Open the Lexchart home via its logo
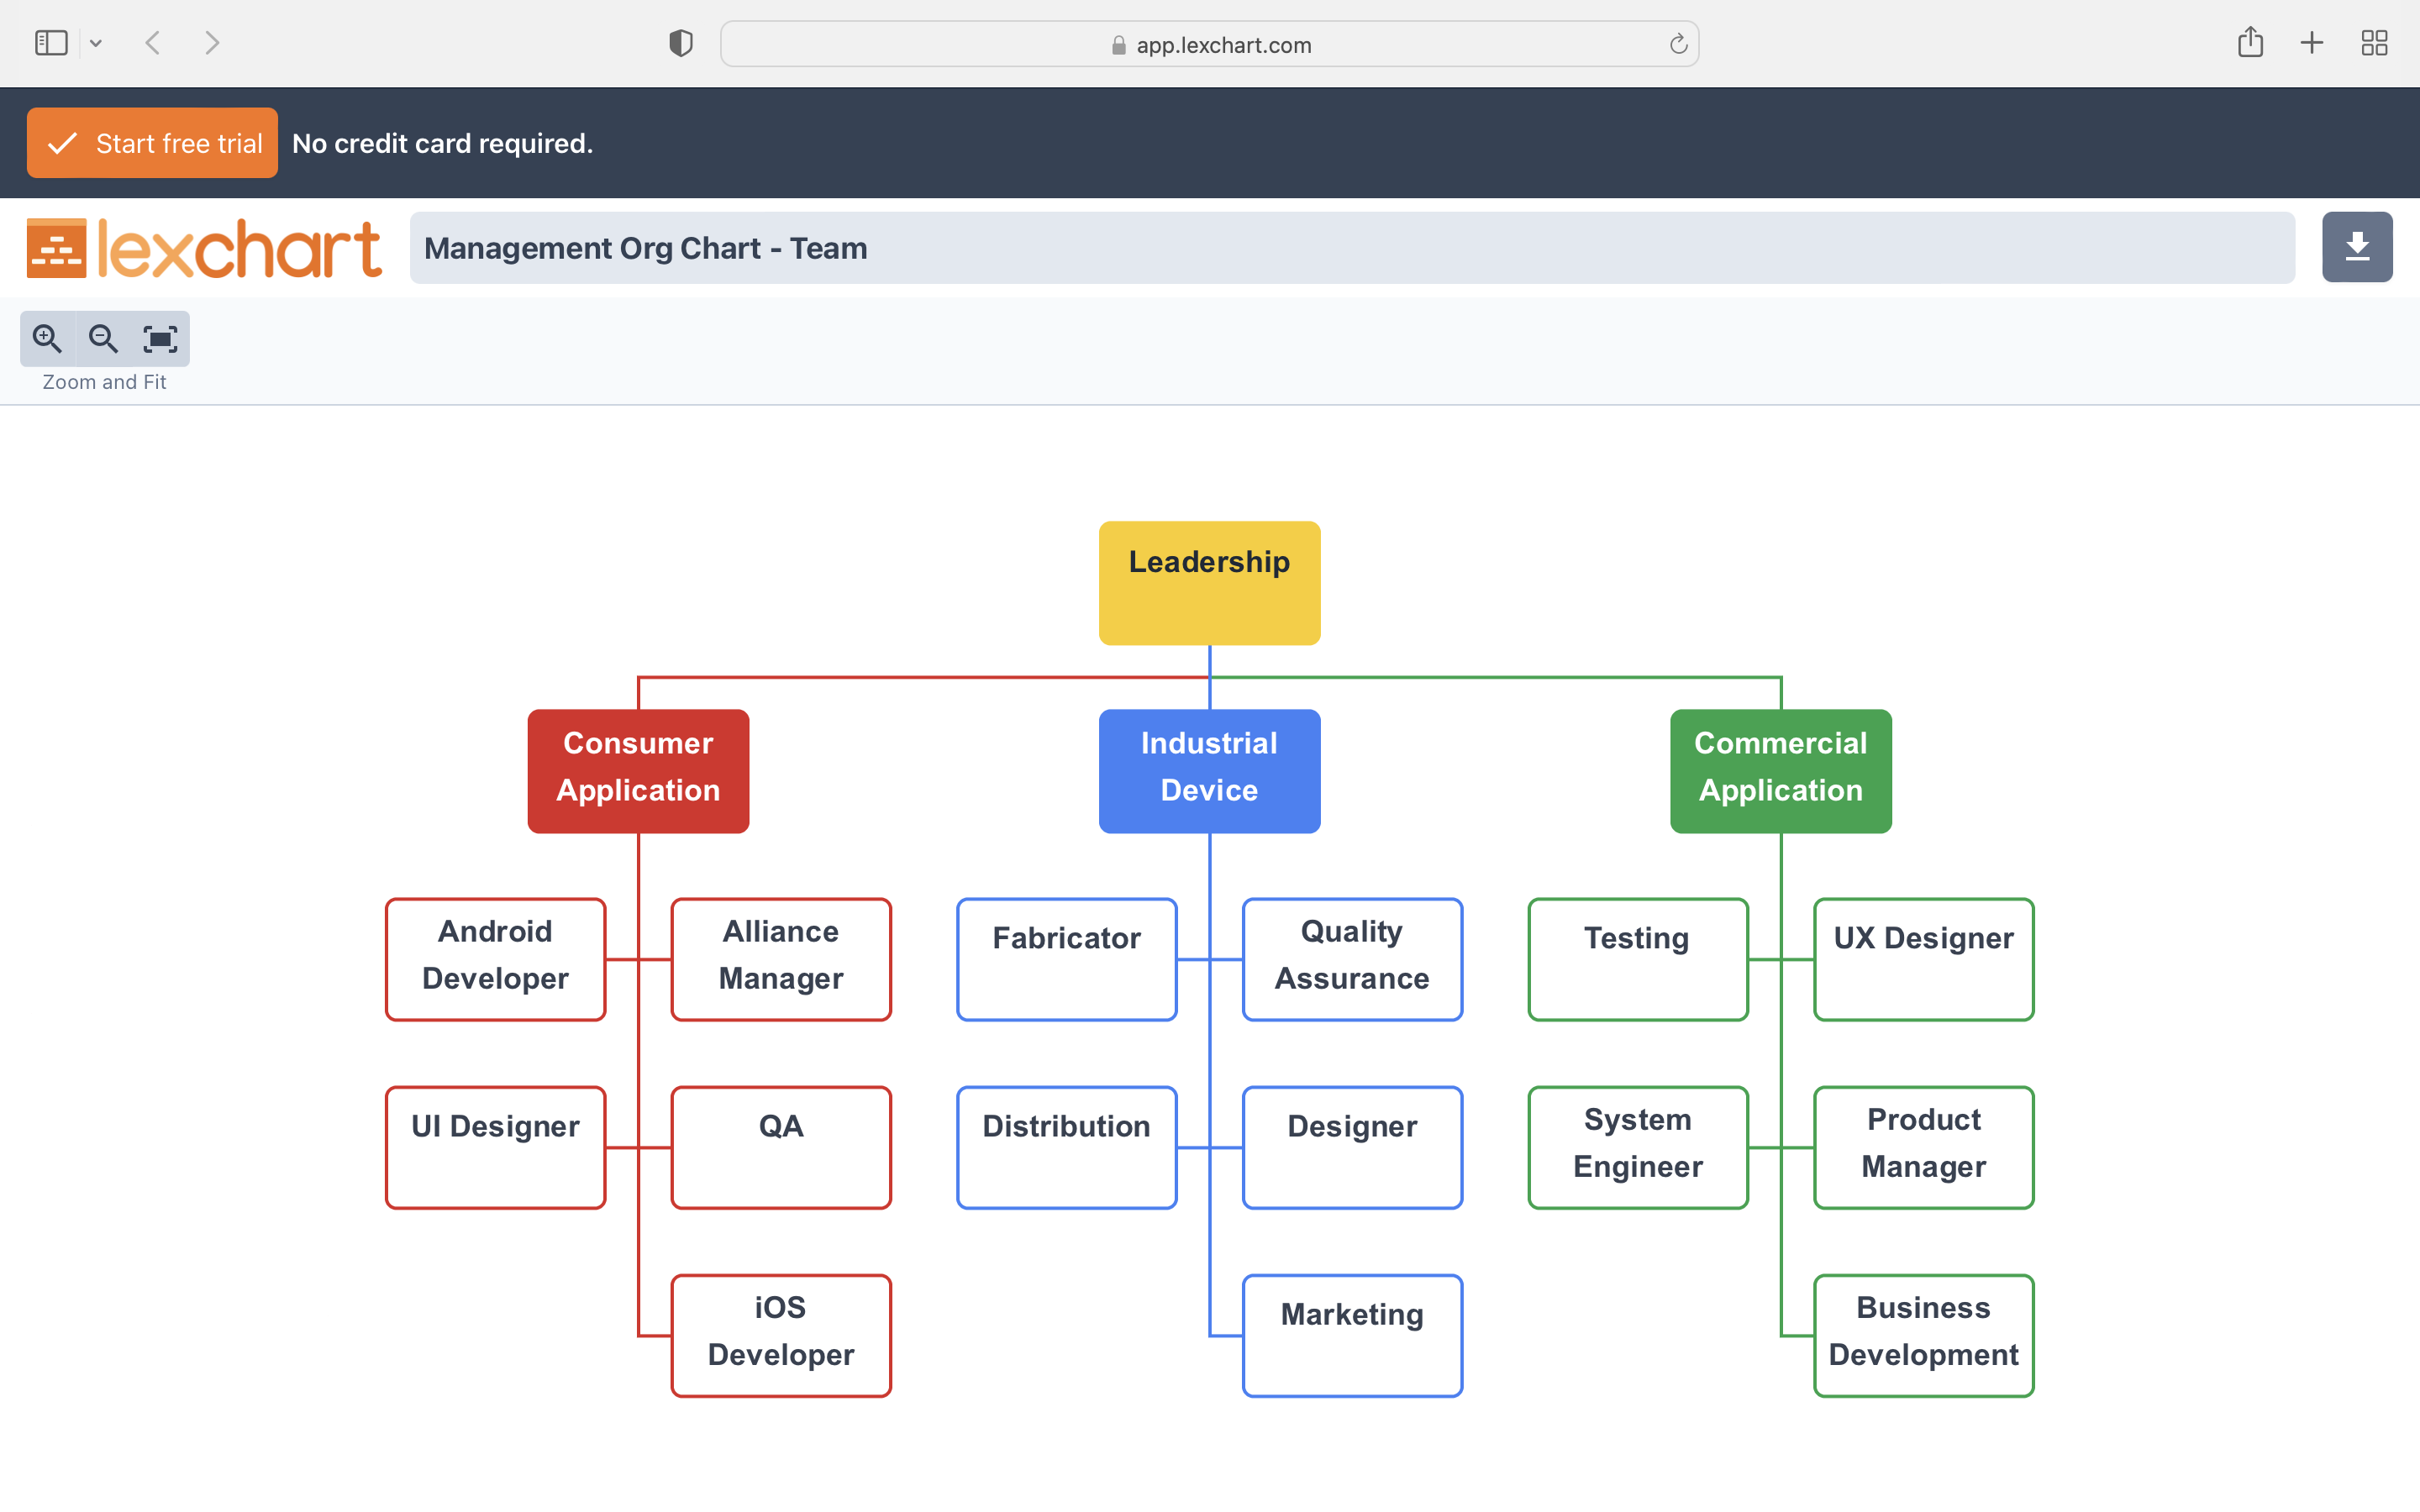The height and width of the screenshot is (1512, 2420). coord(203,246)
